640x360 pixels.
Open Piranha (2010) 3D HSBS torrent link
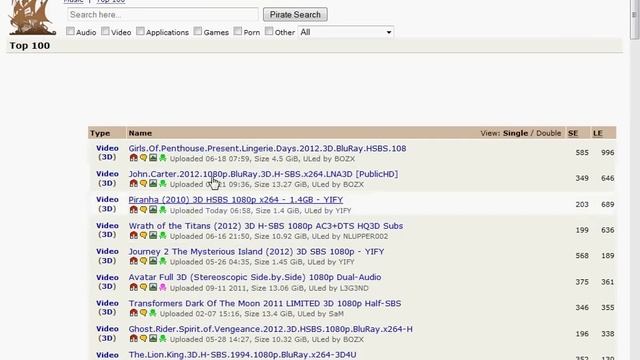(x=236, y=200)
